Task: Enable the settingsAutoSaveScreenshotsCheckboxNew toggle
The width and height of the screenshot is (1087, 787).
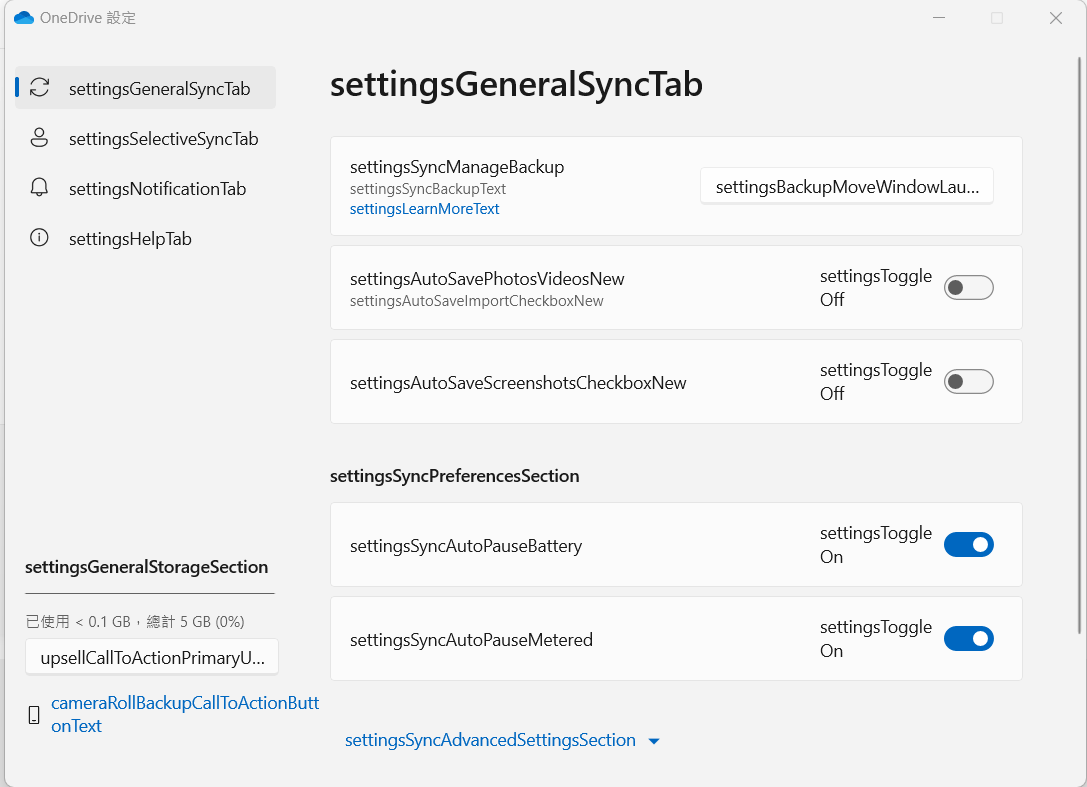Action: tap(968, 381)
